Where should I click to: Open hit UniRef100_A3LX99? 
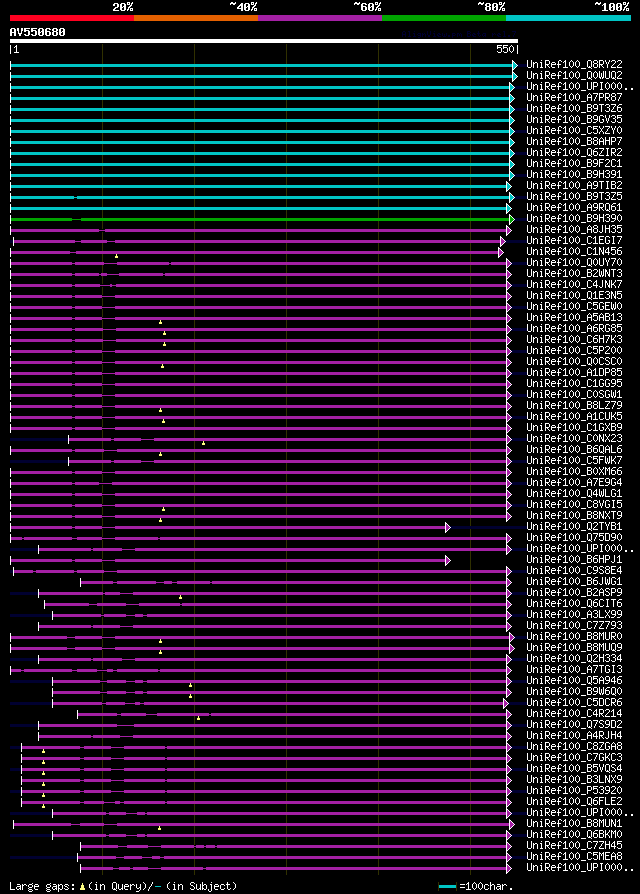(x=574, y=615)
